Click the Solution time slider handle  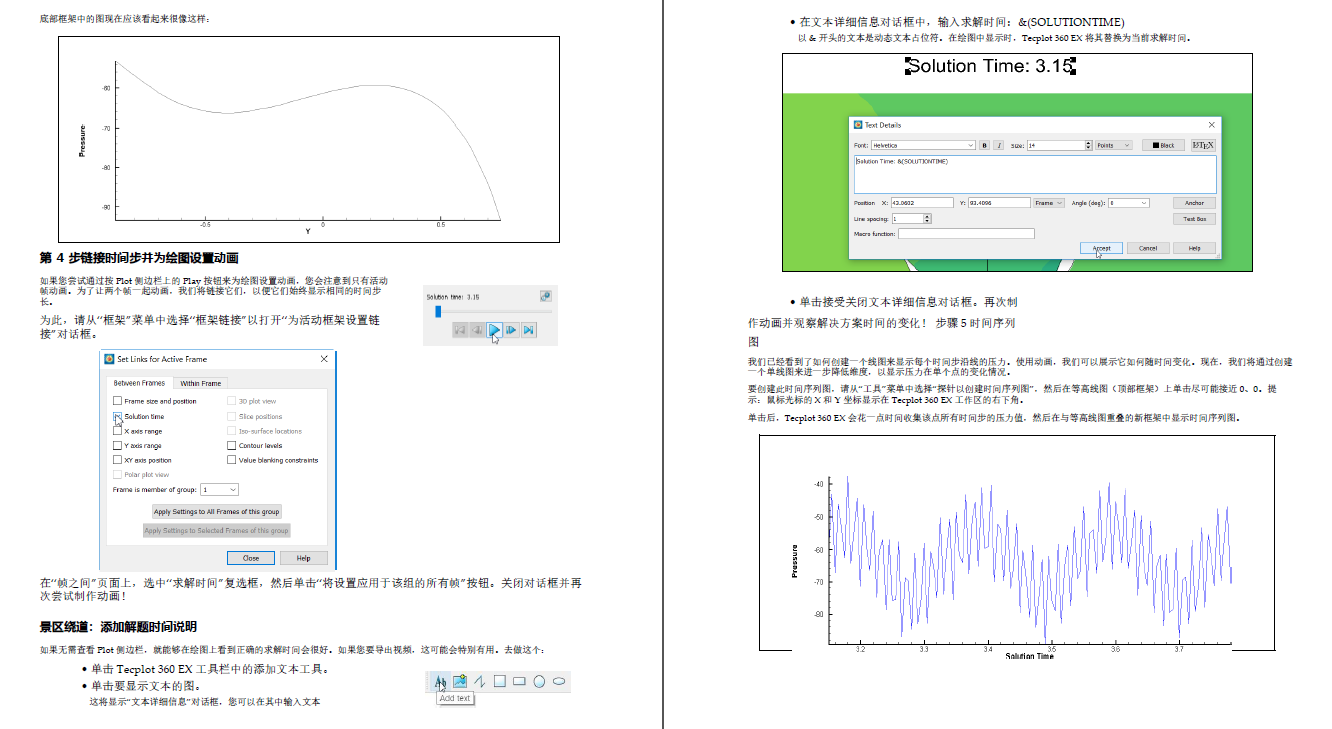pyautogui.click(x=438, y=312)
